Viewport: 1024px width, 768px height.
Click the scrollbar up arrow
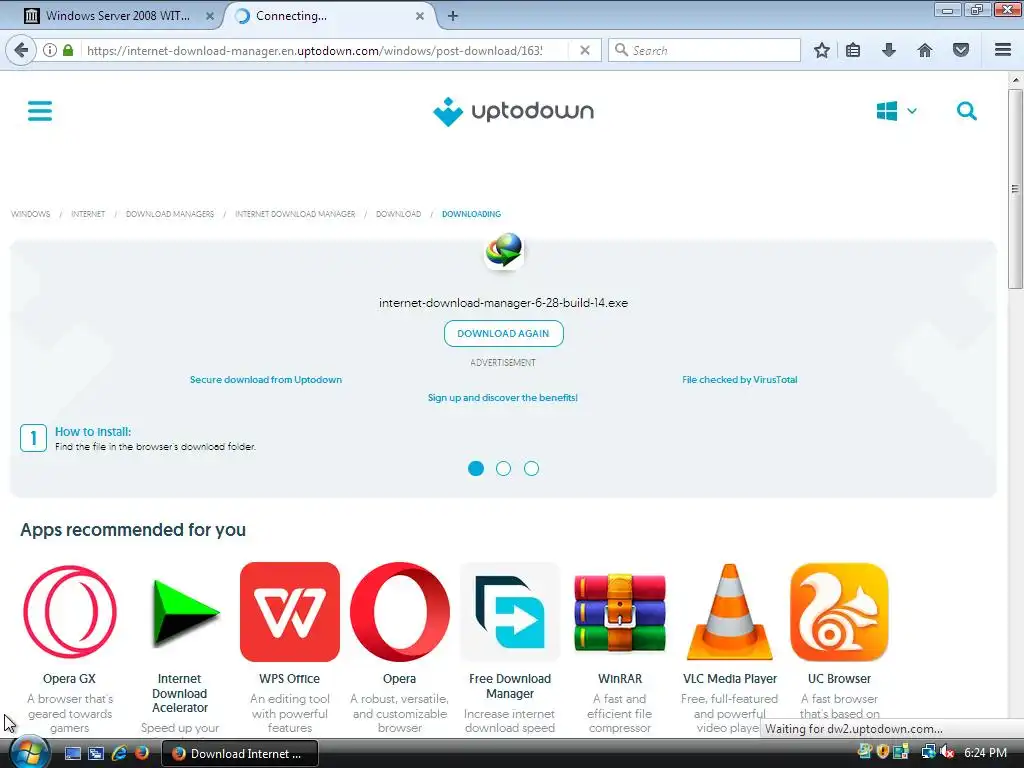1016,80
